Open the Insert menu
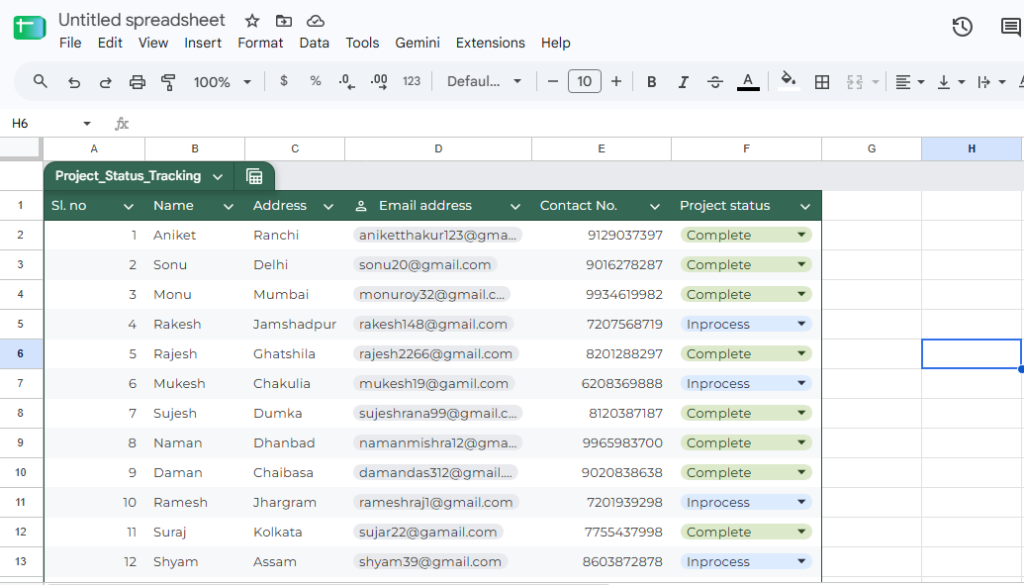 (x=202, y=42)
